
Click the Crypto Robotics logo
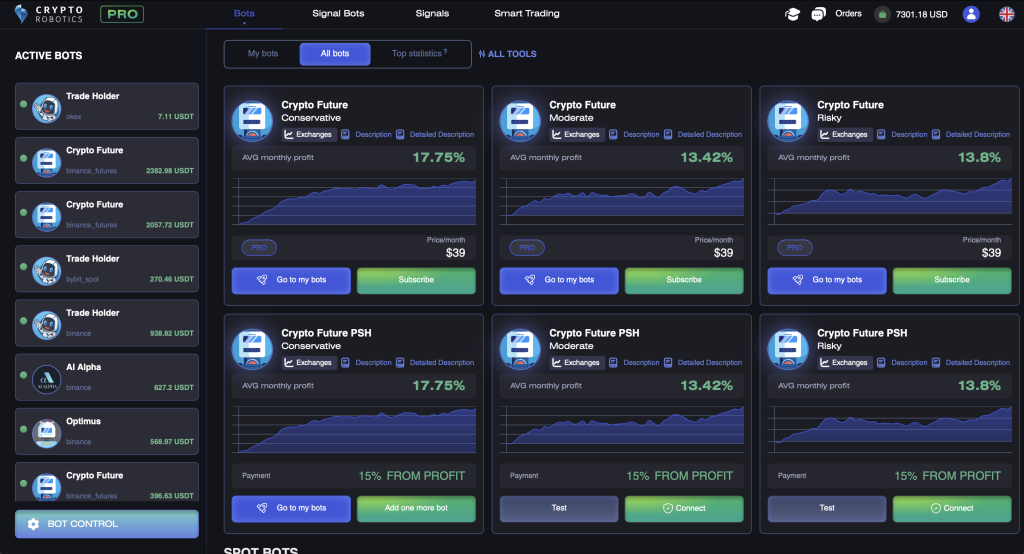tap(49, 14)
